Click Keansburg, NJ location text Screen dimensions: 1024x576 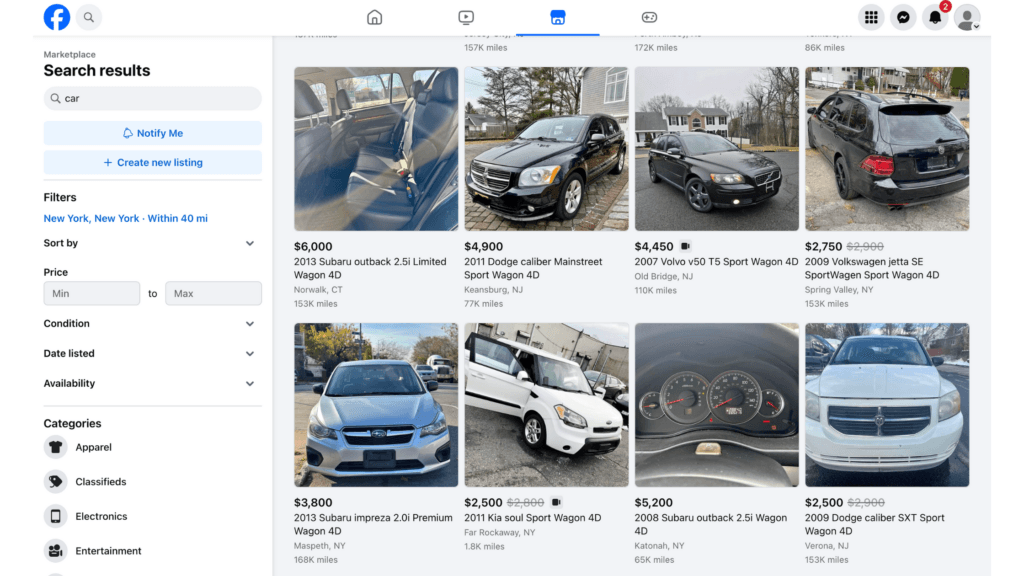coord(494,290)
